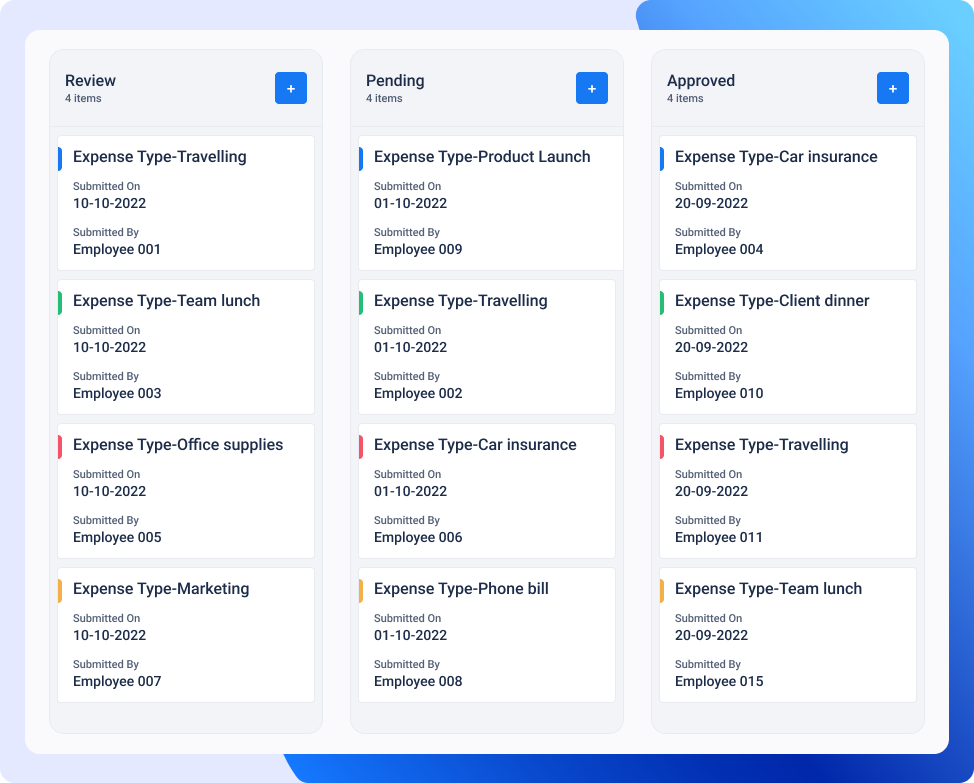This screenshot has height=783, width=974.
Task: Click the date on Marketing card
Action: coord(109,635)
